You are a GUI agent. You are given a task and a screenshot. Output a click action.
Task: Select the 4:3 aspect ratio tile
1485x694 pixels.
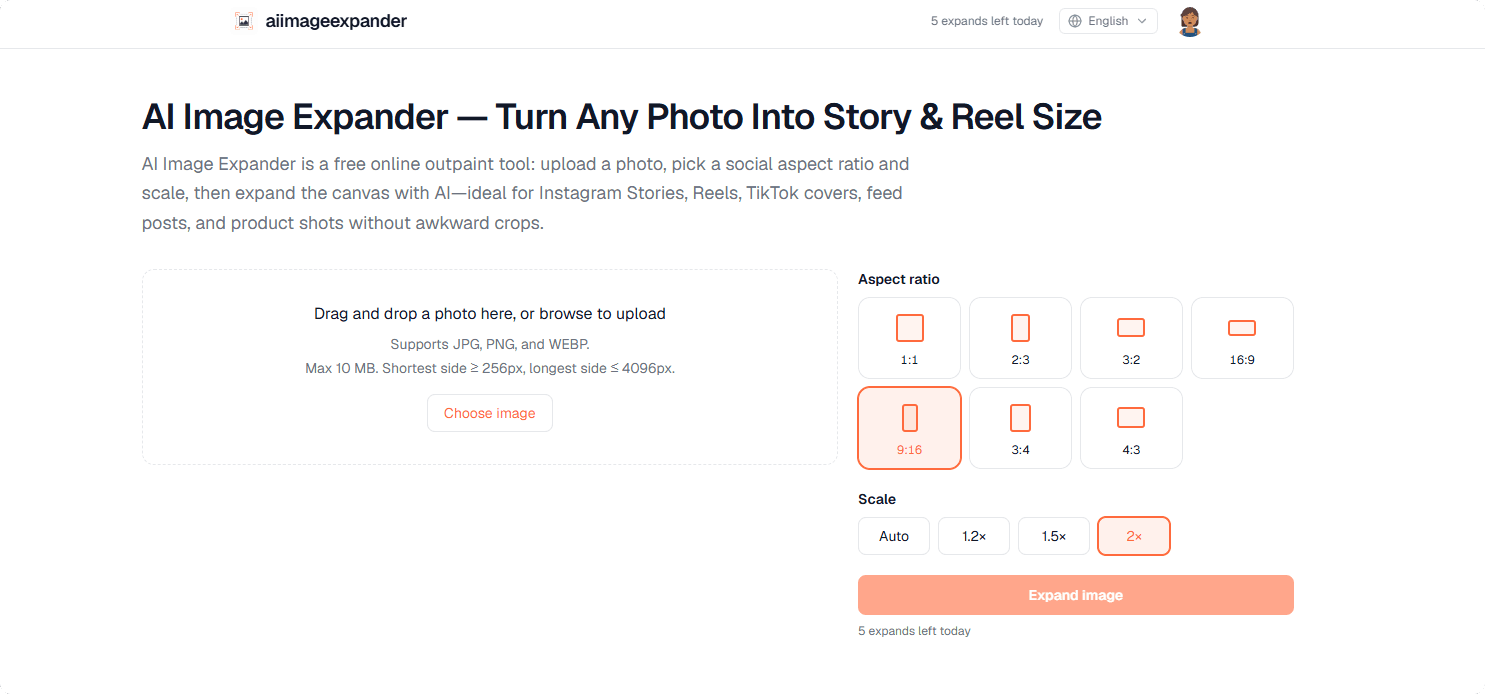point(1131,428)
